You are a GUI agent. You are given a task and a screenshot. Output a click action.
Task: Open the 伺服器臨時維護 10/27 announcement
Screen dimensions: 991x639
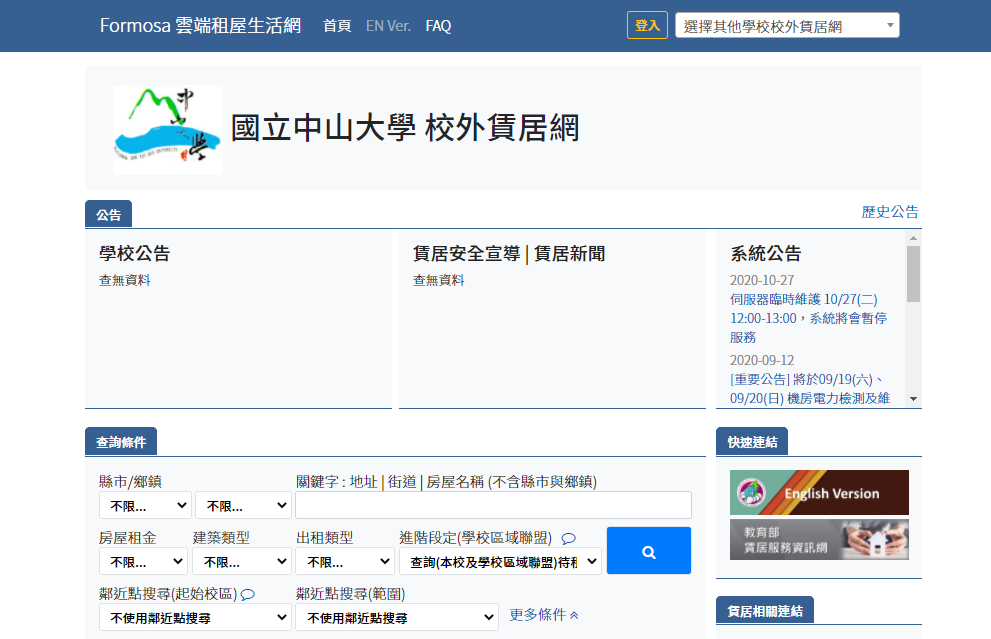[x=808, y=318]
